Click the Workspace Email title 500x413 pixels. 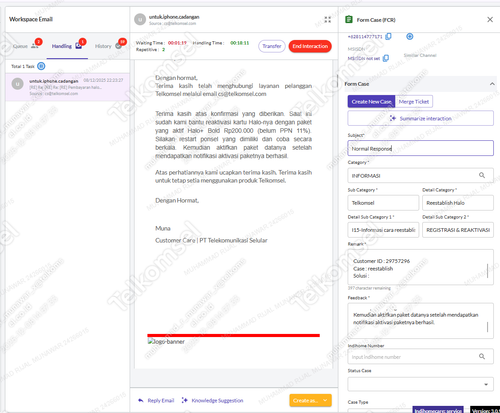(x=31, y=19)
